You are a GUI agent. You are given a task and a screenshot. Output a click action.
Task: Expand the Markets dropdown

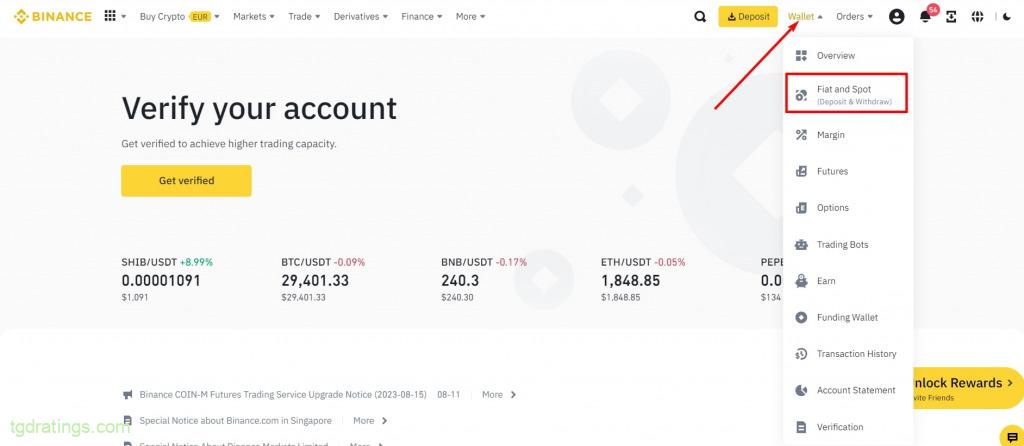click(x=253, y=17)
